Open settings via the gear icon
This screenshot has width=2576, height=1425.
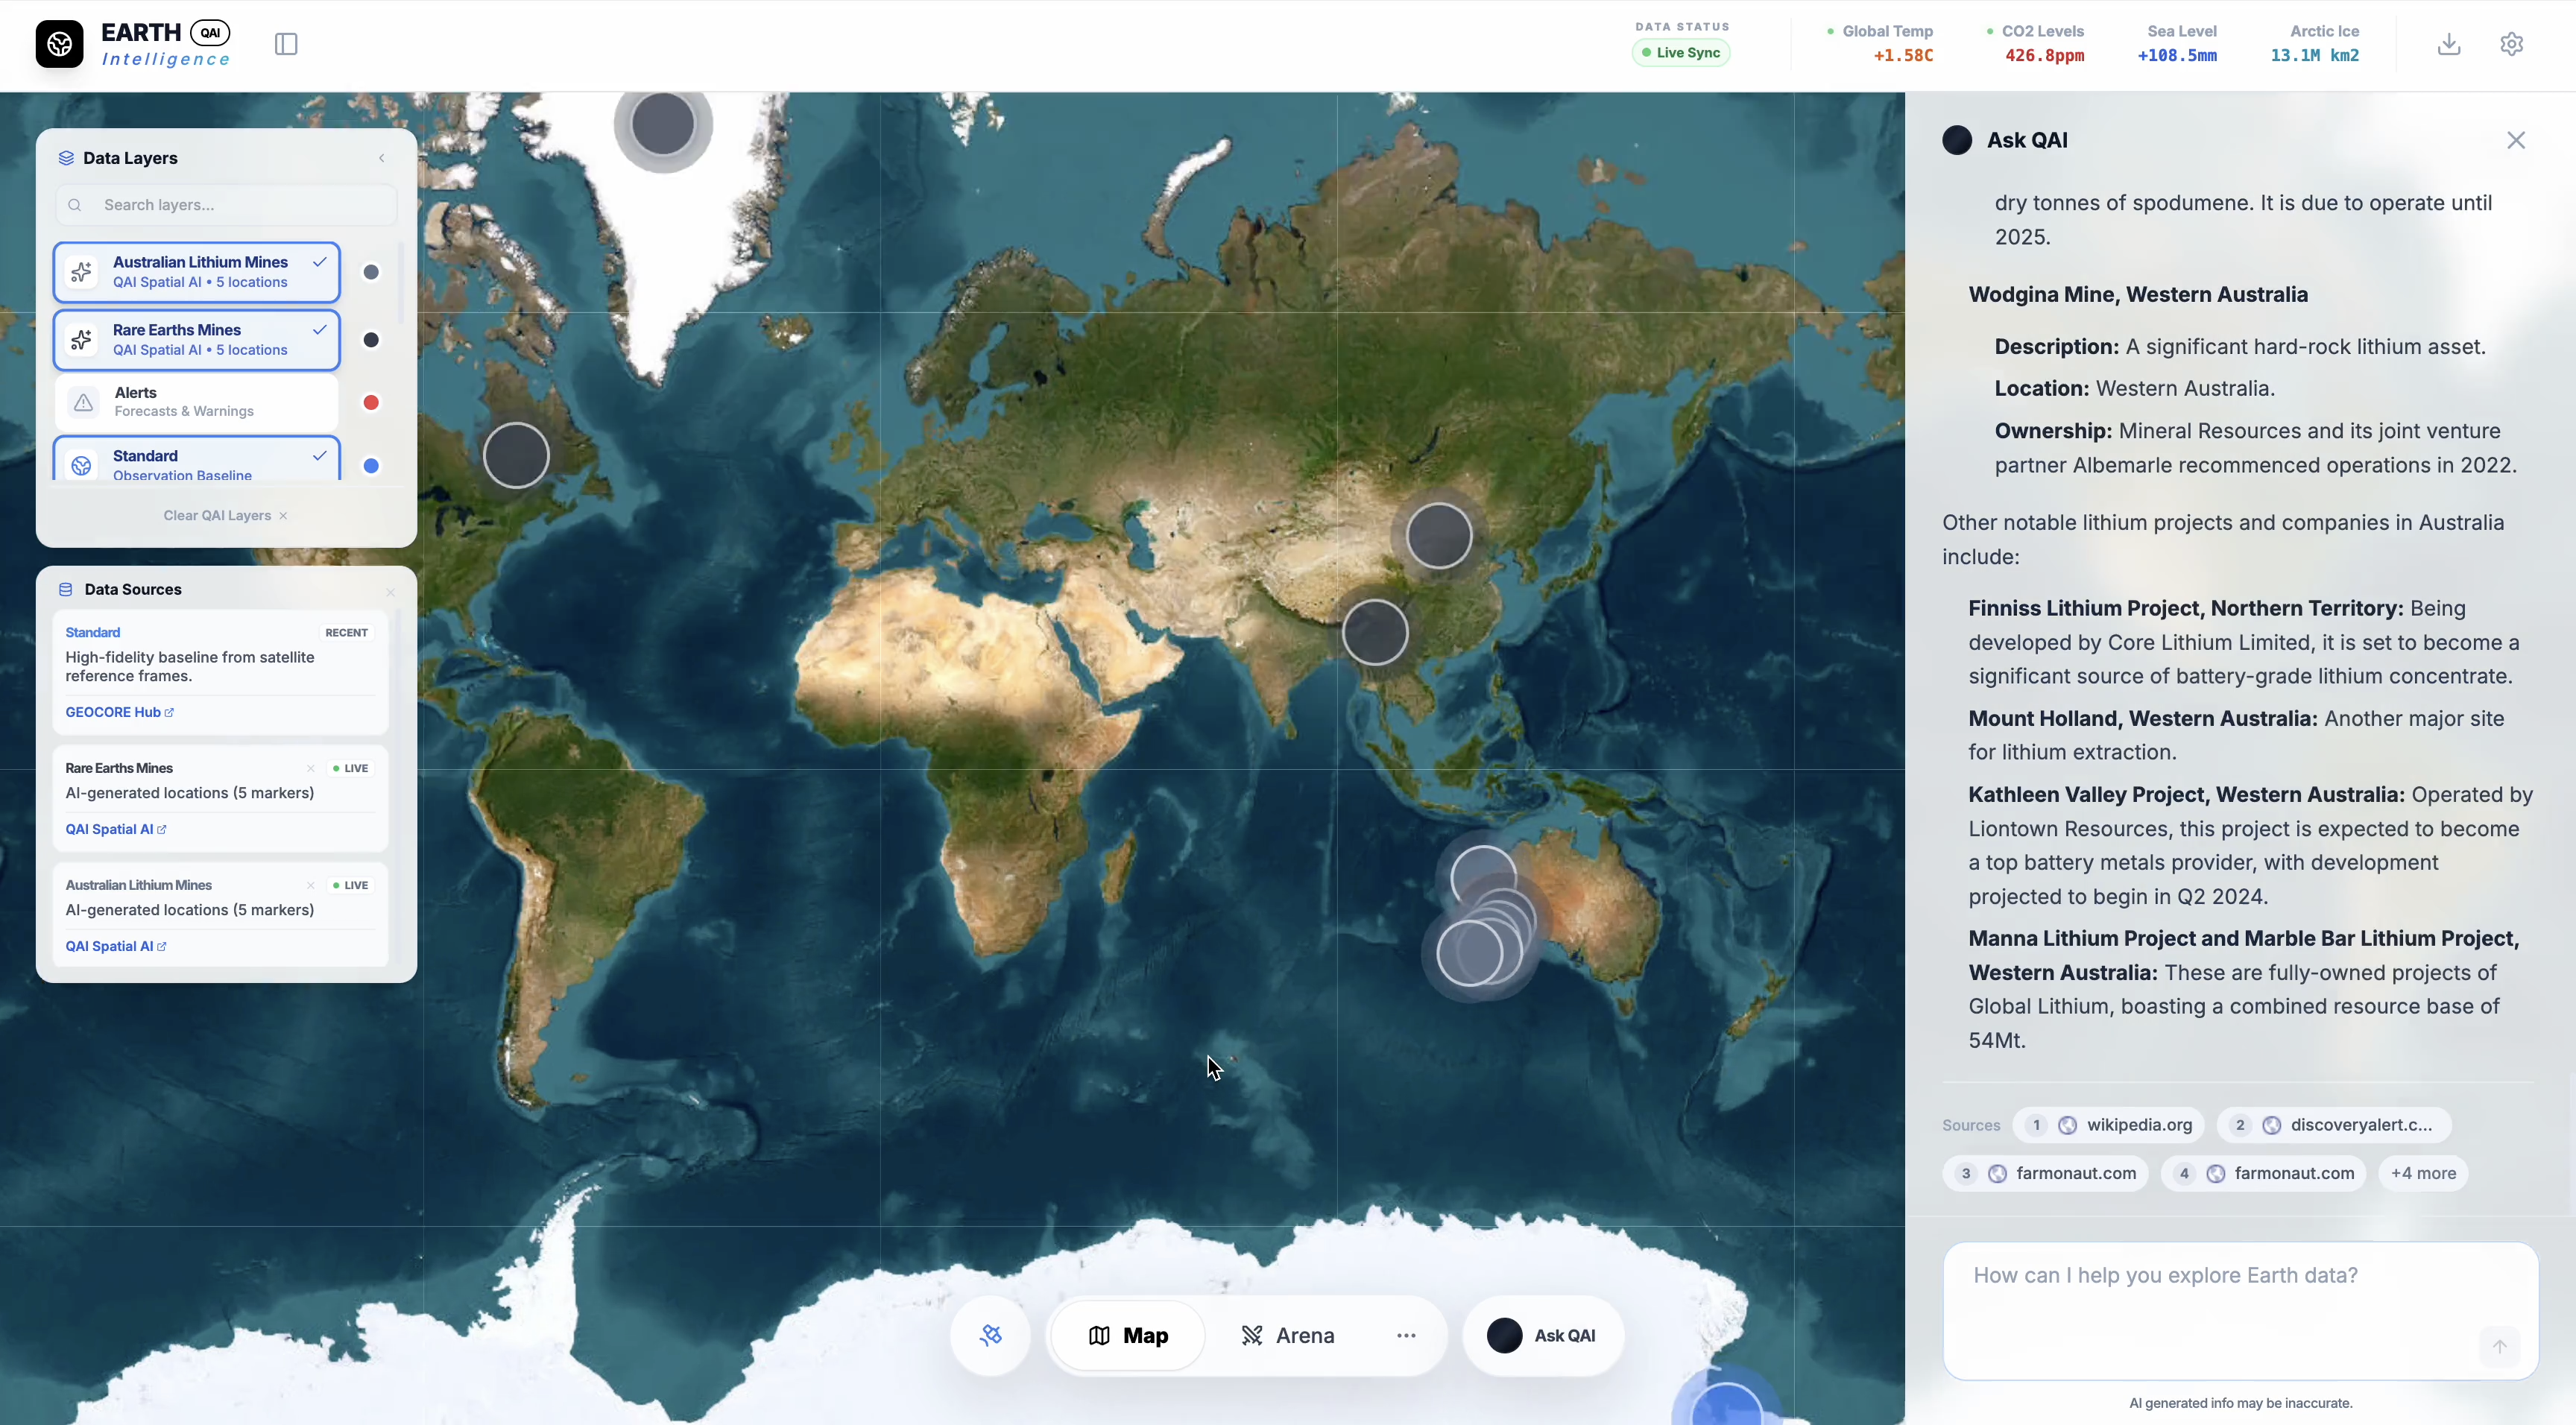tap(2512, 44)
